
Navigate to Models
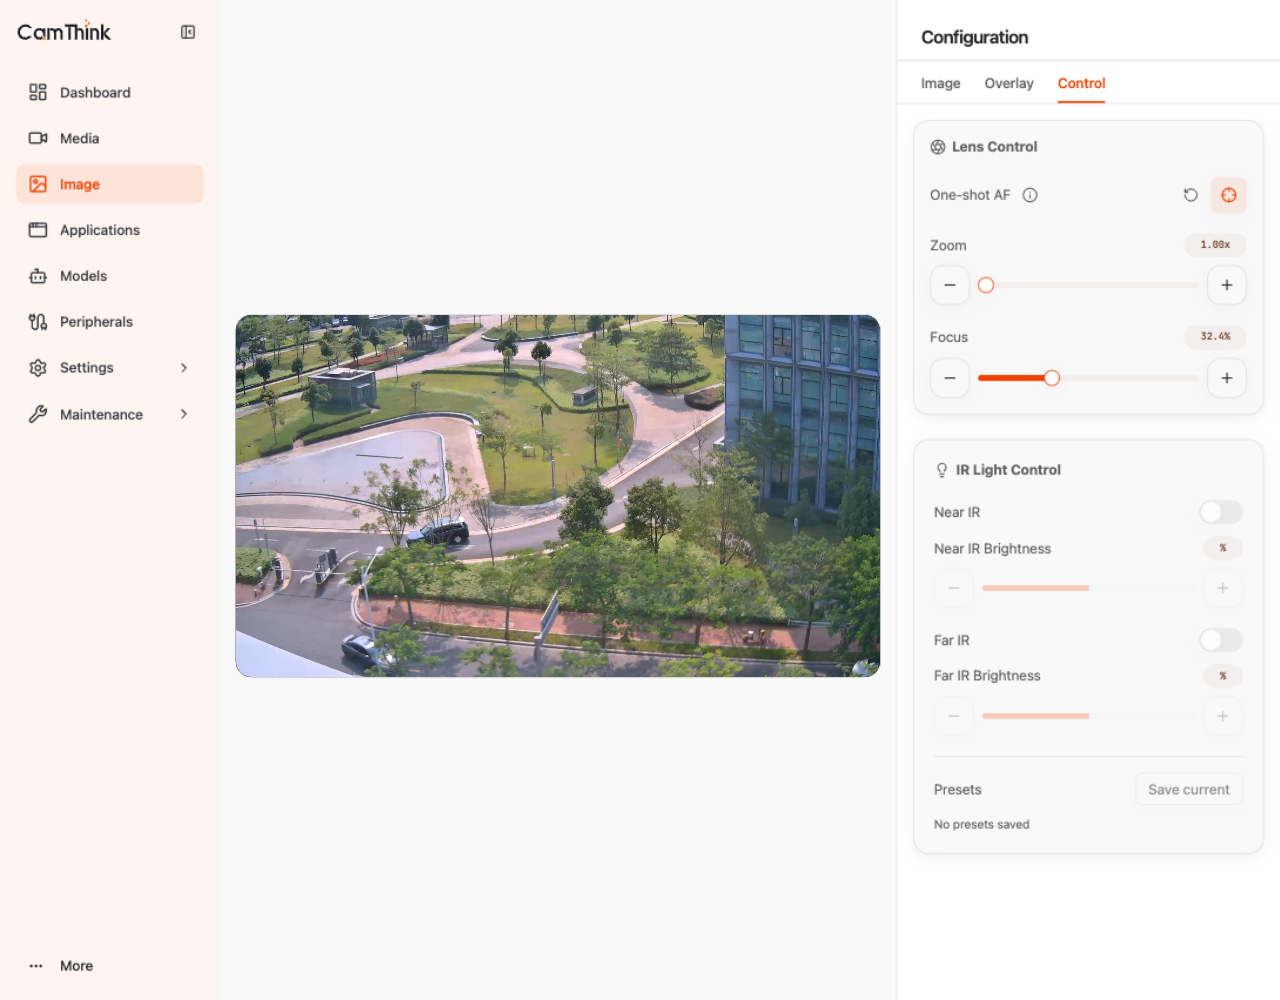pyautogui.click(x=110, y=276)
